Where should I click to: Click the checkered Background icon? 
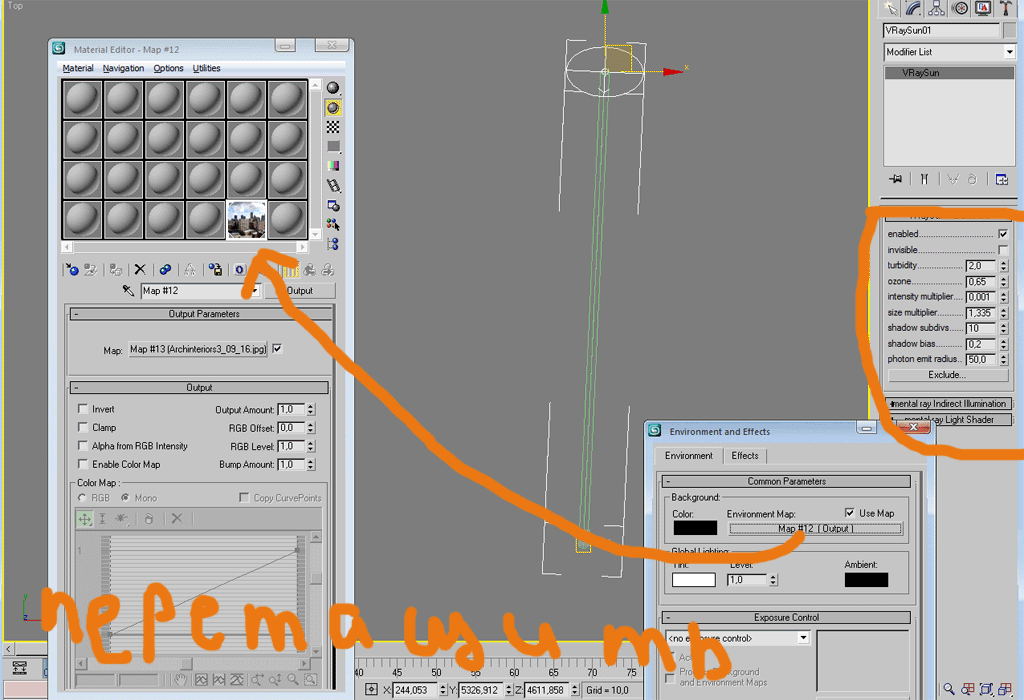333,127
